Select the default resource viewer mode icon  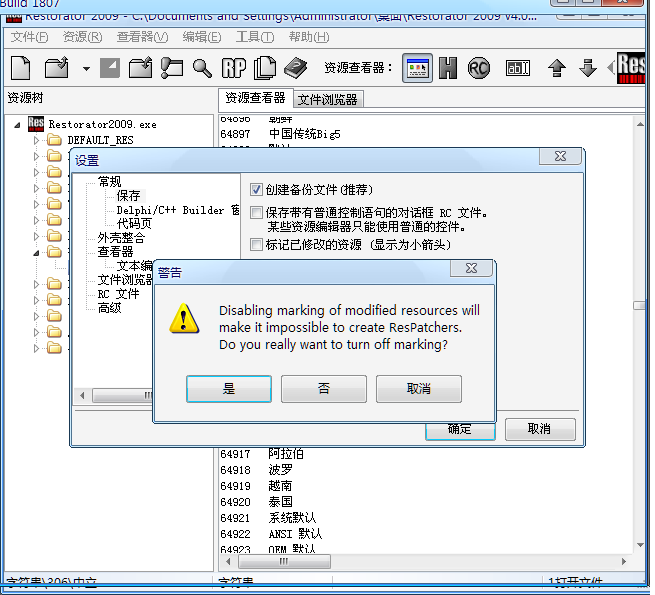[x=417, y=68]
